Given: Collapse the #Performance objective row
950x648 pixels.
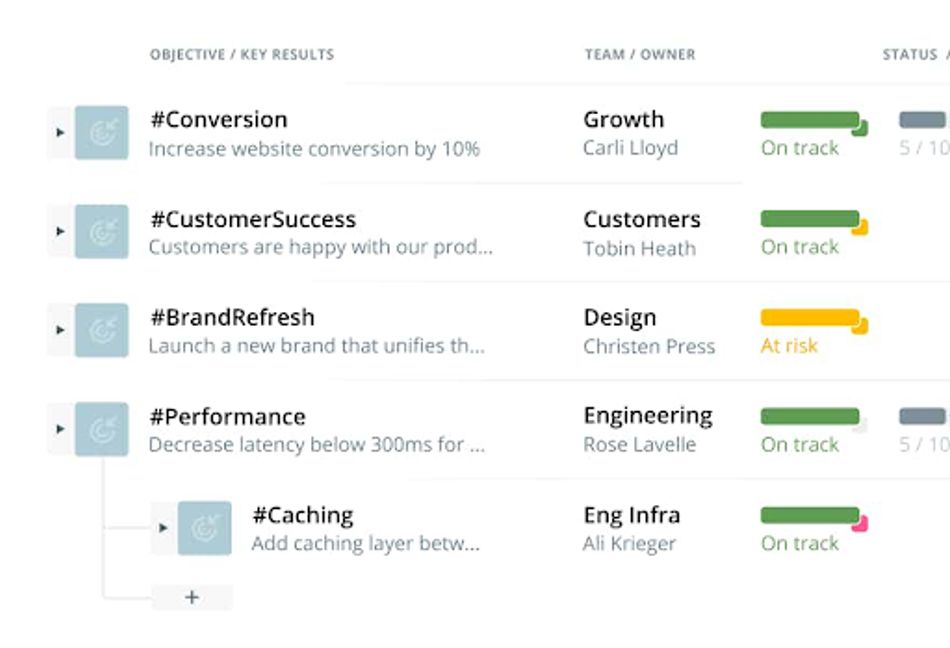Looking at the screenshot, I should (60, 429).
